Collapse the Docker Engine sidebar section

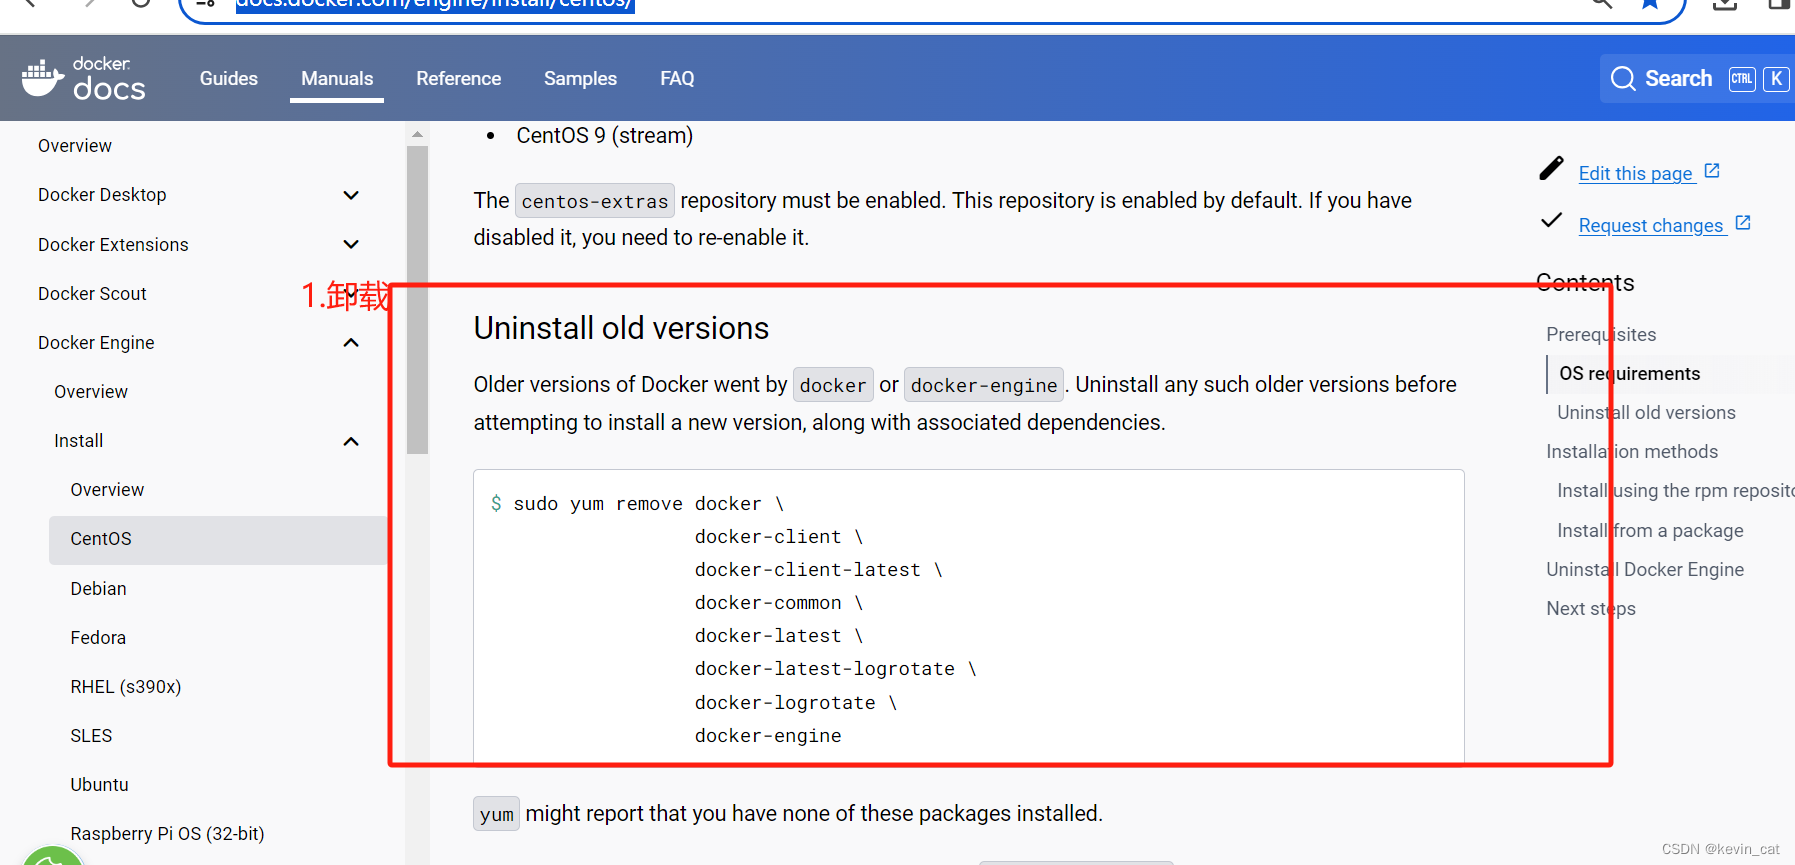351,343
